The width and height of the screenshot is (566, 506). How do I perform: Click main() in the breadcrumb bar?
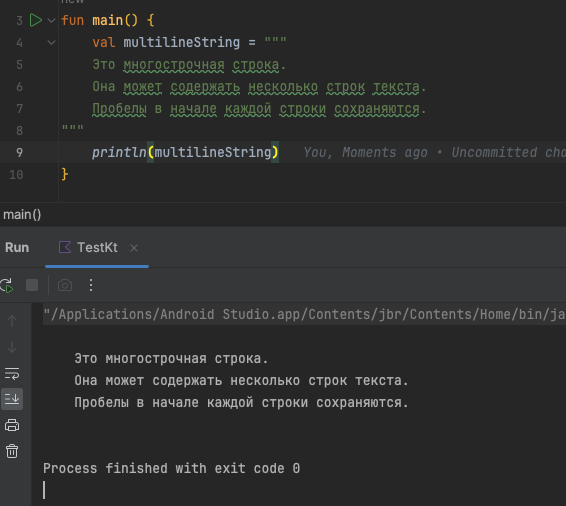22,215
